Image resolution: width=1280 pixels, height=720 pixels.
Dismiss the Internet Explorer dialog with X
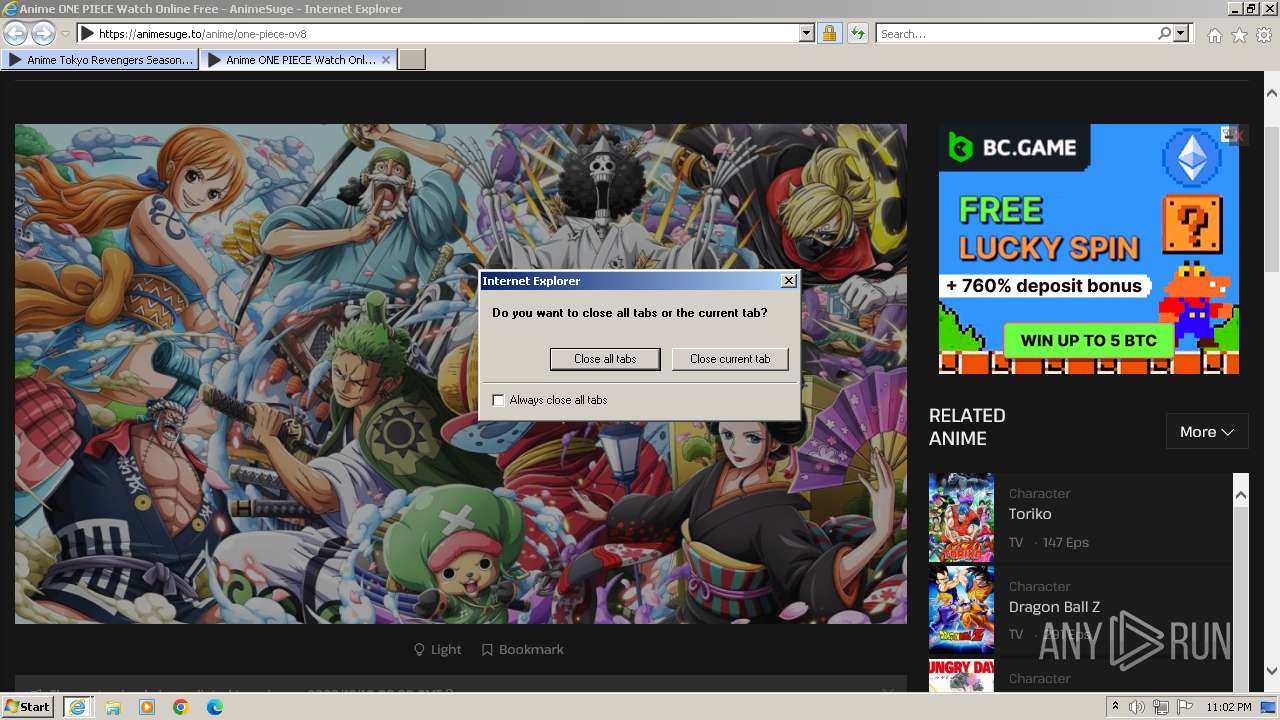pos(788,281)
